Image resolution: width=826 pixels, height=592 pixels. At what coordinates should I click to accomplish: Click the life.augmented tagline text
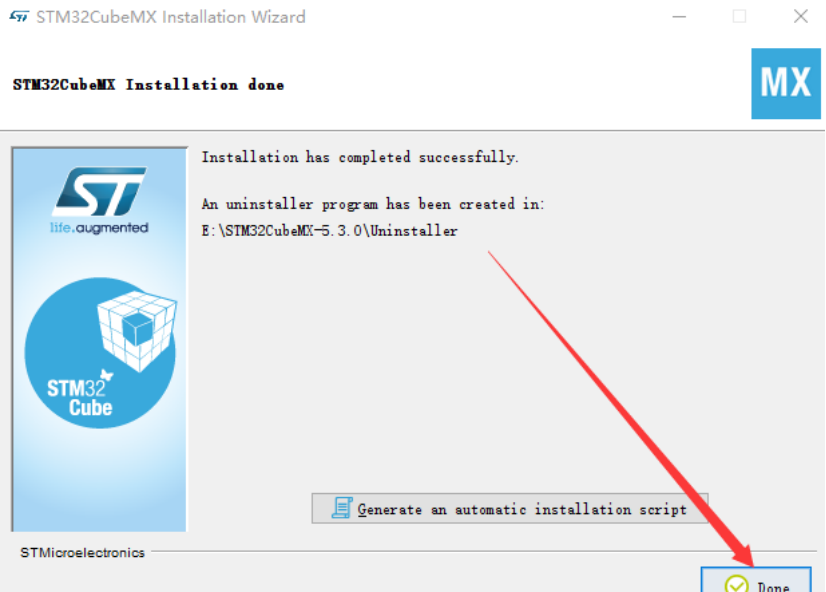tap(99, 228)
